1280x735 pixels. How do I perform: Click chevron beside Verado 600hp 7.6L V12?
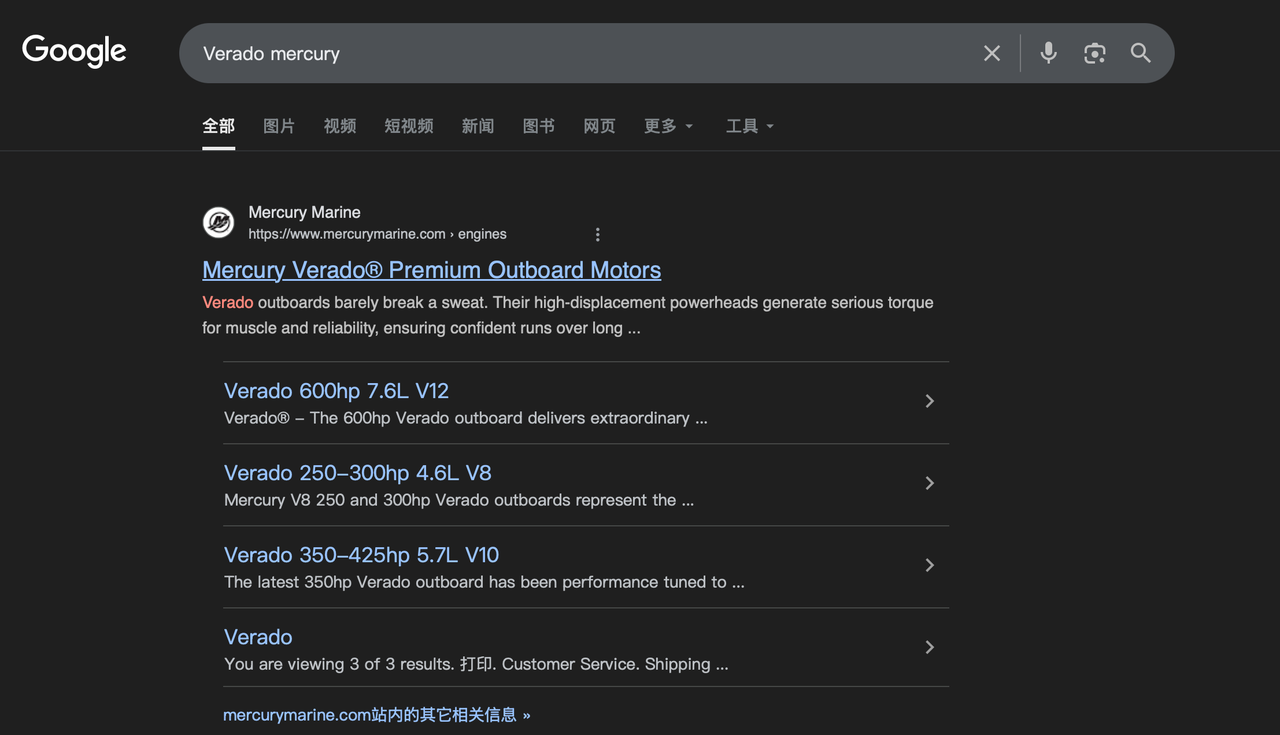pyautogui.click(x=929, y=401)
